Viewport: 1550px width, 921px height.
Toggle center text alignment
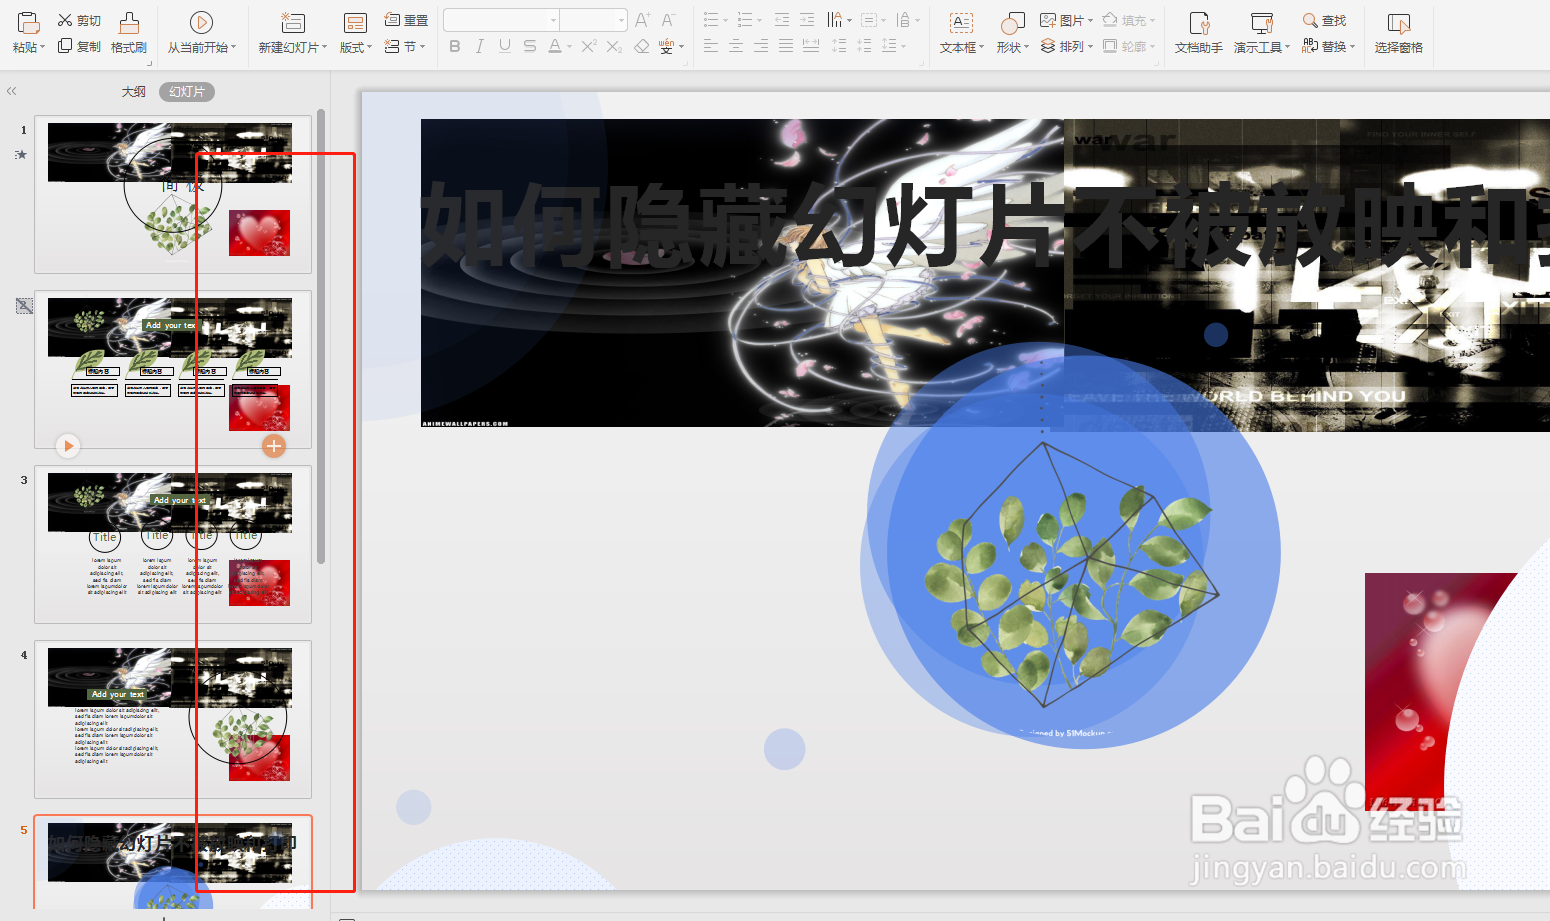coord(736,46)
